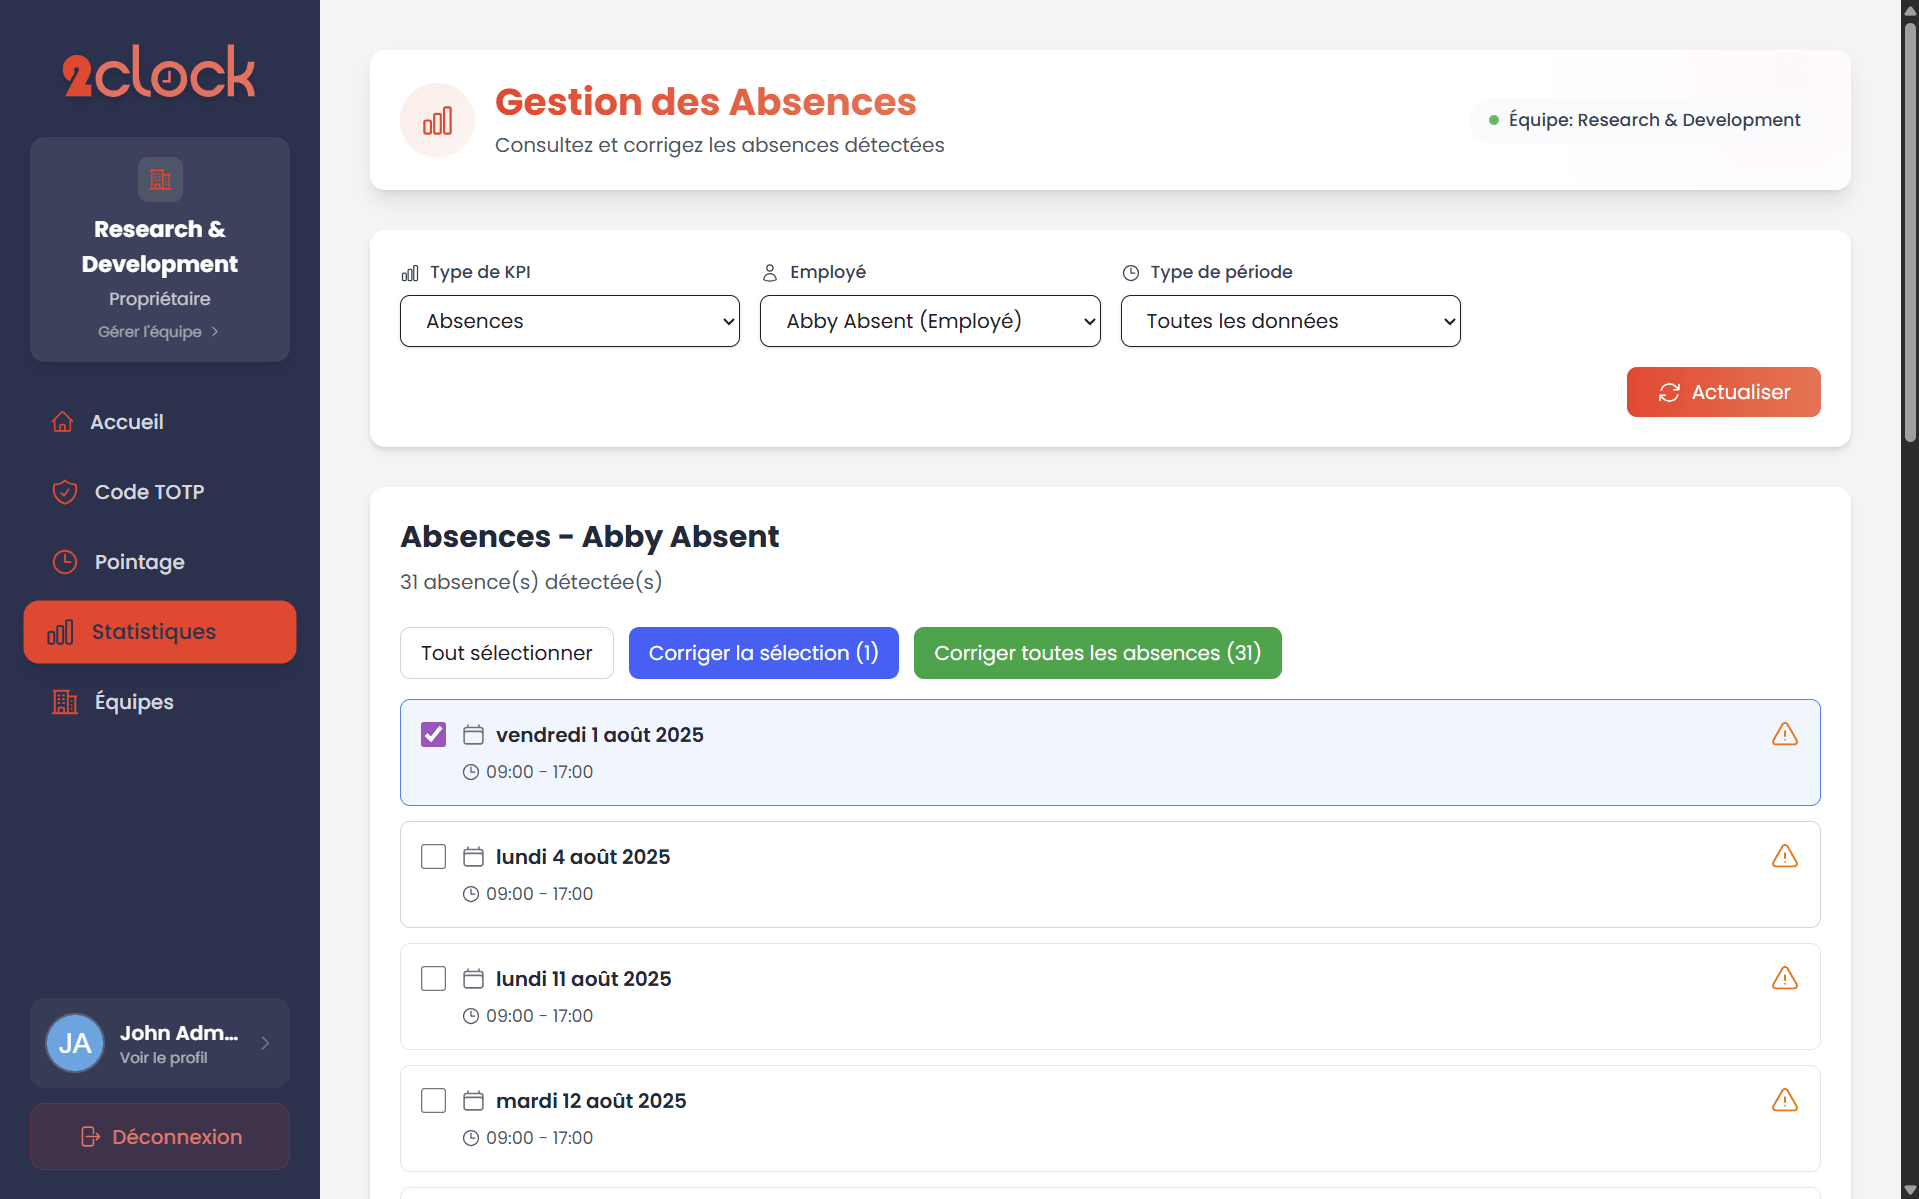This screenshot has width=1919, height=1199.
Task: Check the mardi 12 août 2025 checkbox
Action: pyautogui.click(x=433, y=1101)
